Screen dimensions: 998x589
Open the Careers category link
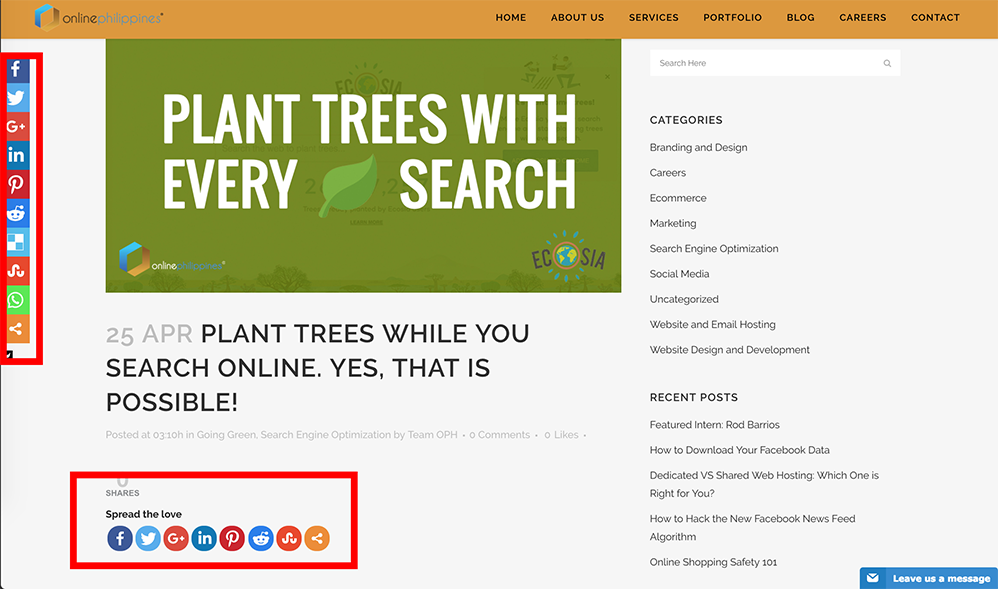[668, 173]
